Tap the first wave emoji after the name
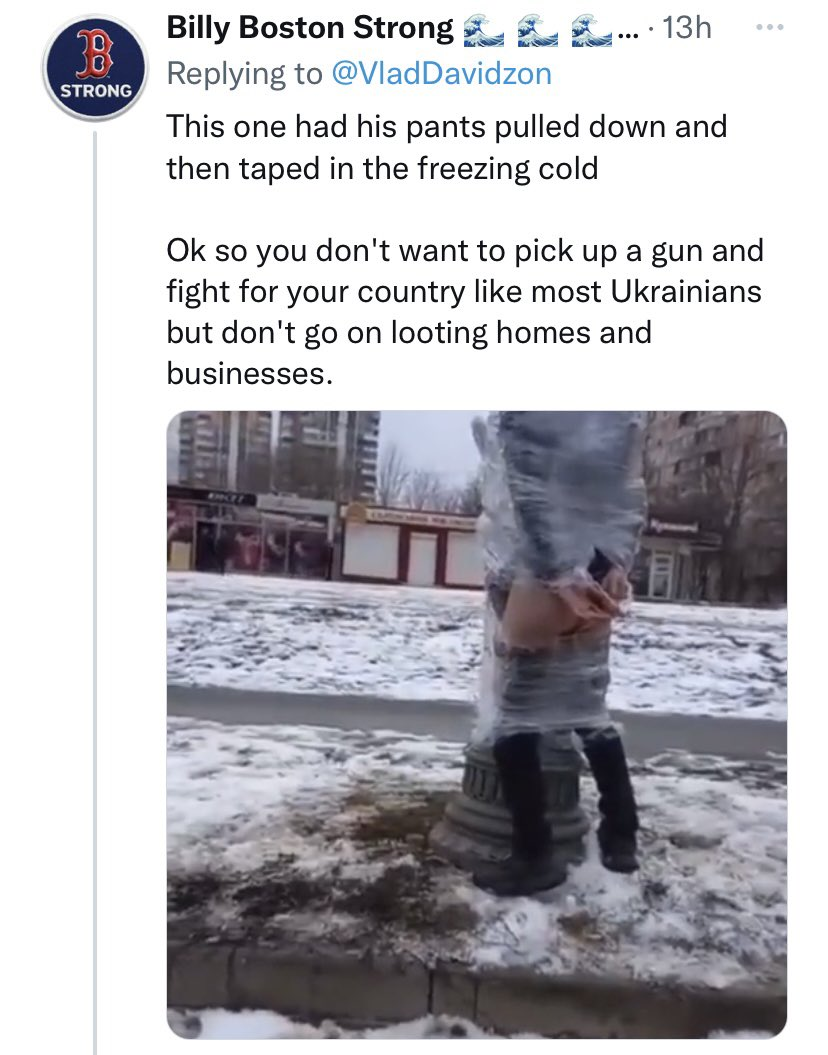The width and height of the screenshot is (828, 1055). coord(484,30)
